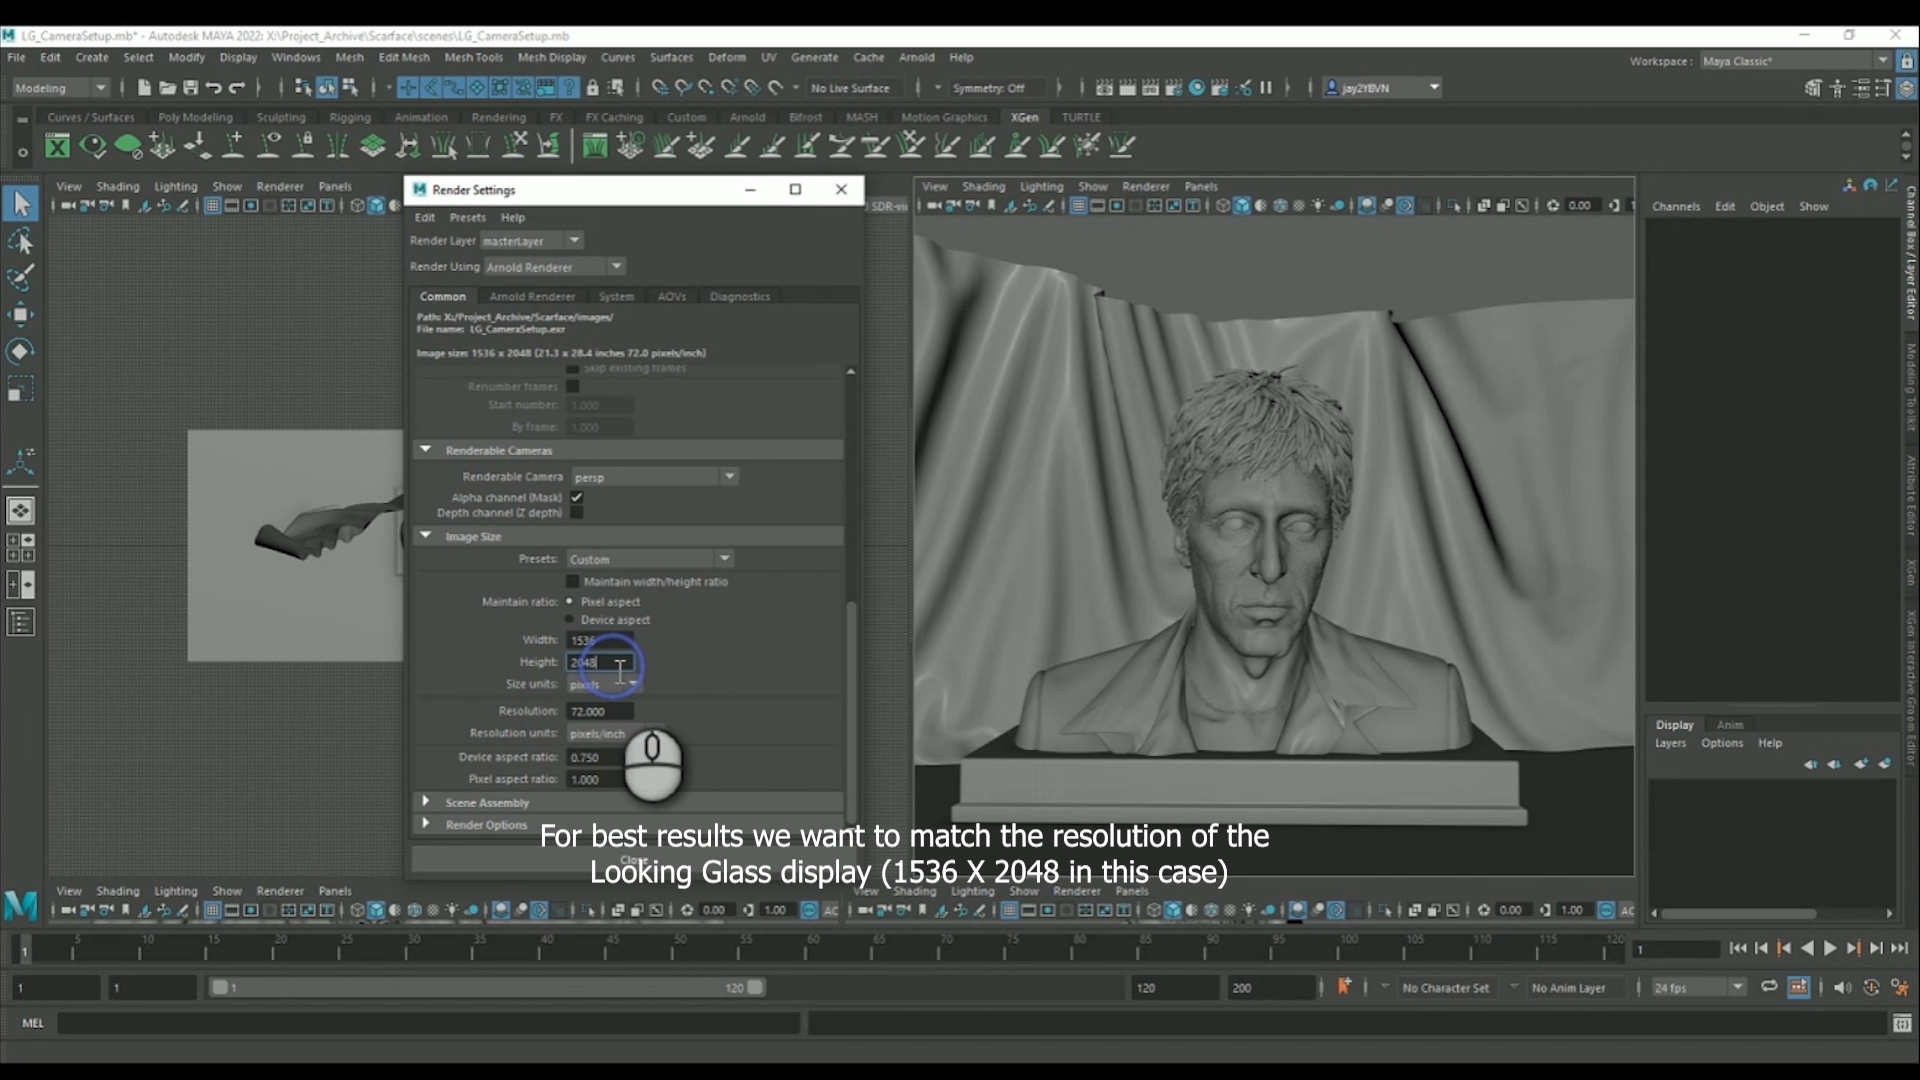Enable Depth channel (Z depth)
1920x1080 pixels.
tap(578, 513)
